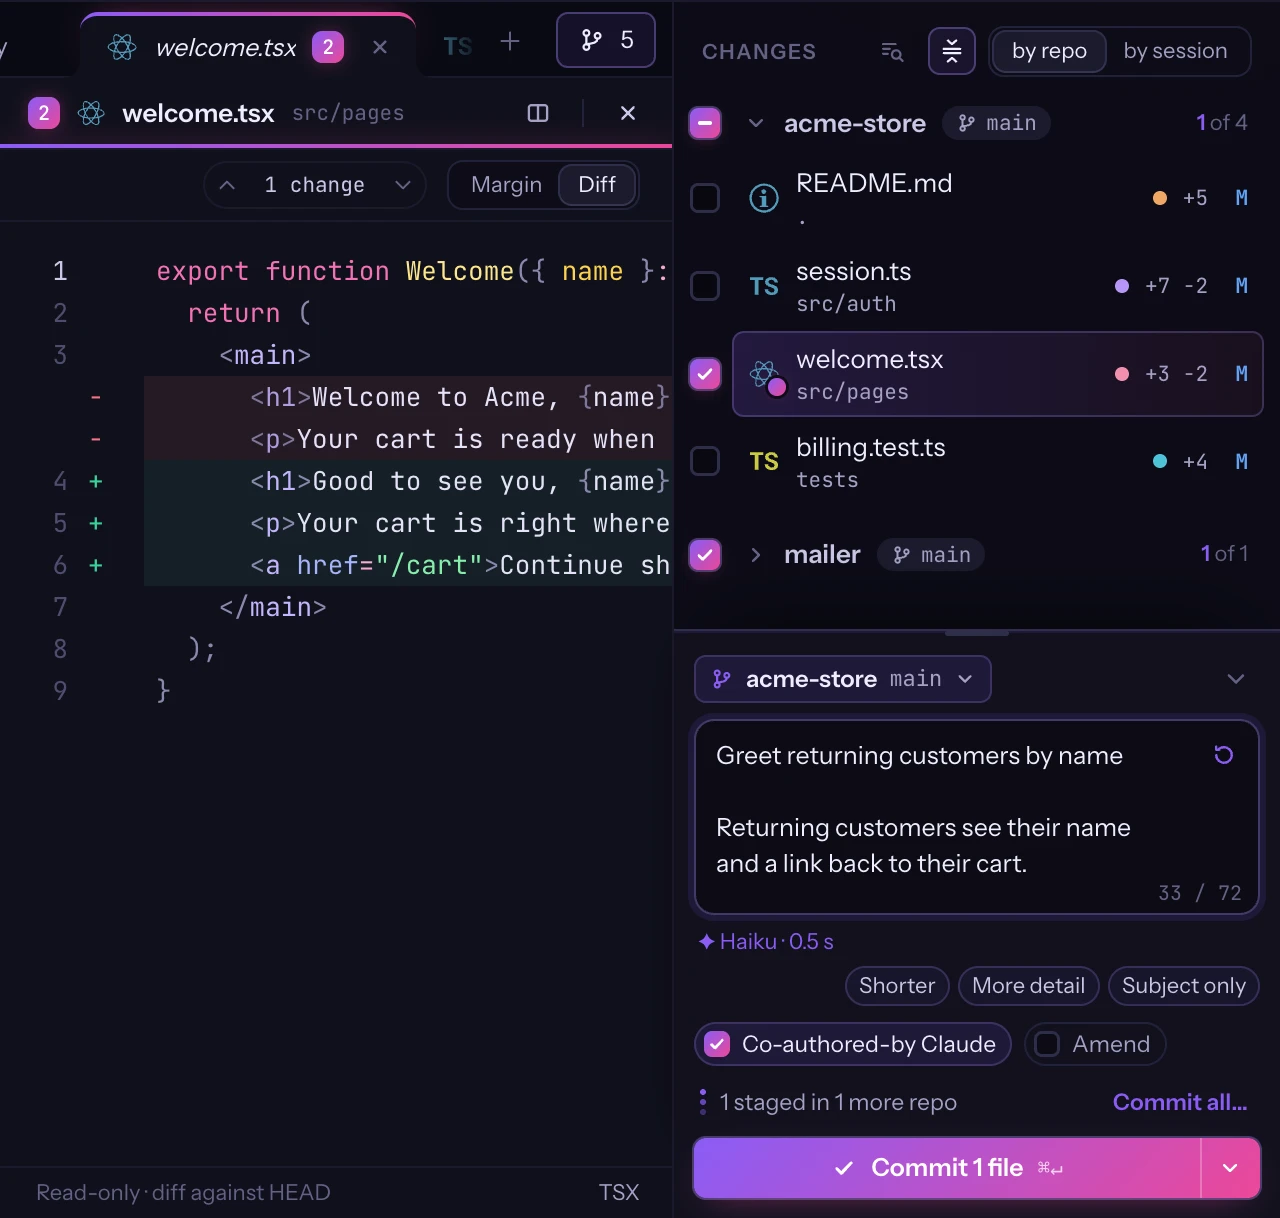Click the pink session dot on welcome.tsx
1280x1218 pixels.
1122,374
